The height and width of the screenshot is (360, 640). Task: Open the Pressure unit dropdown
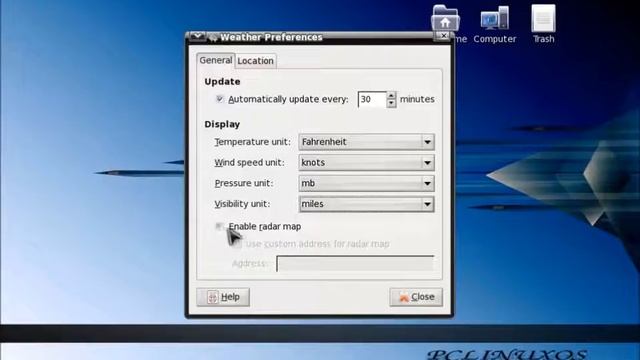point(366,183)
